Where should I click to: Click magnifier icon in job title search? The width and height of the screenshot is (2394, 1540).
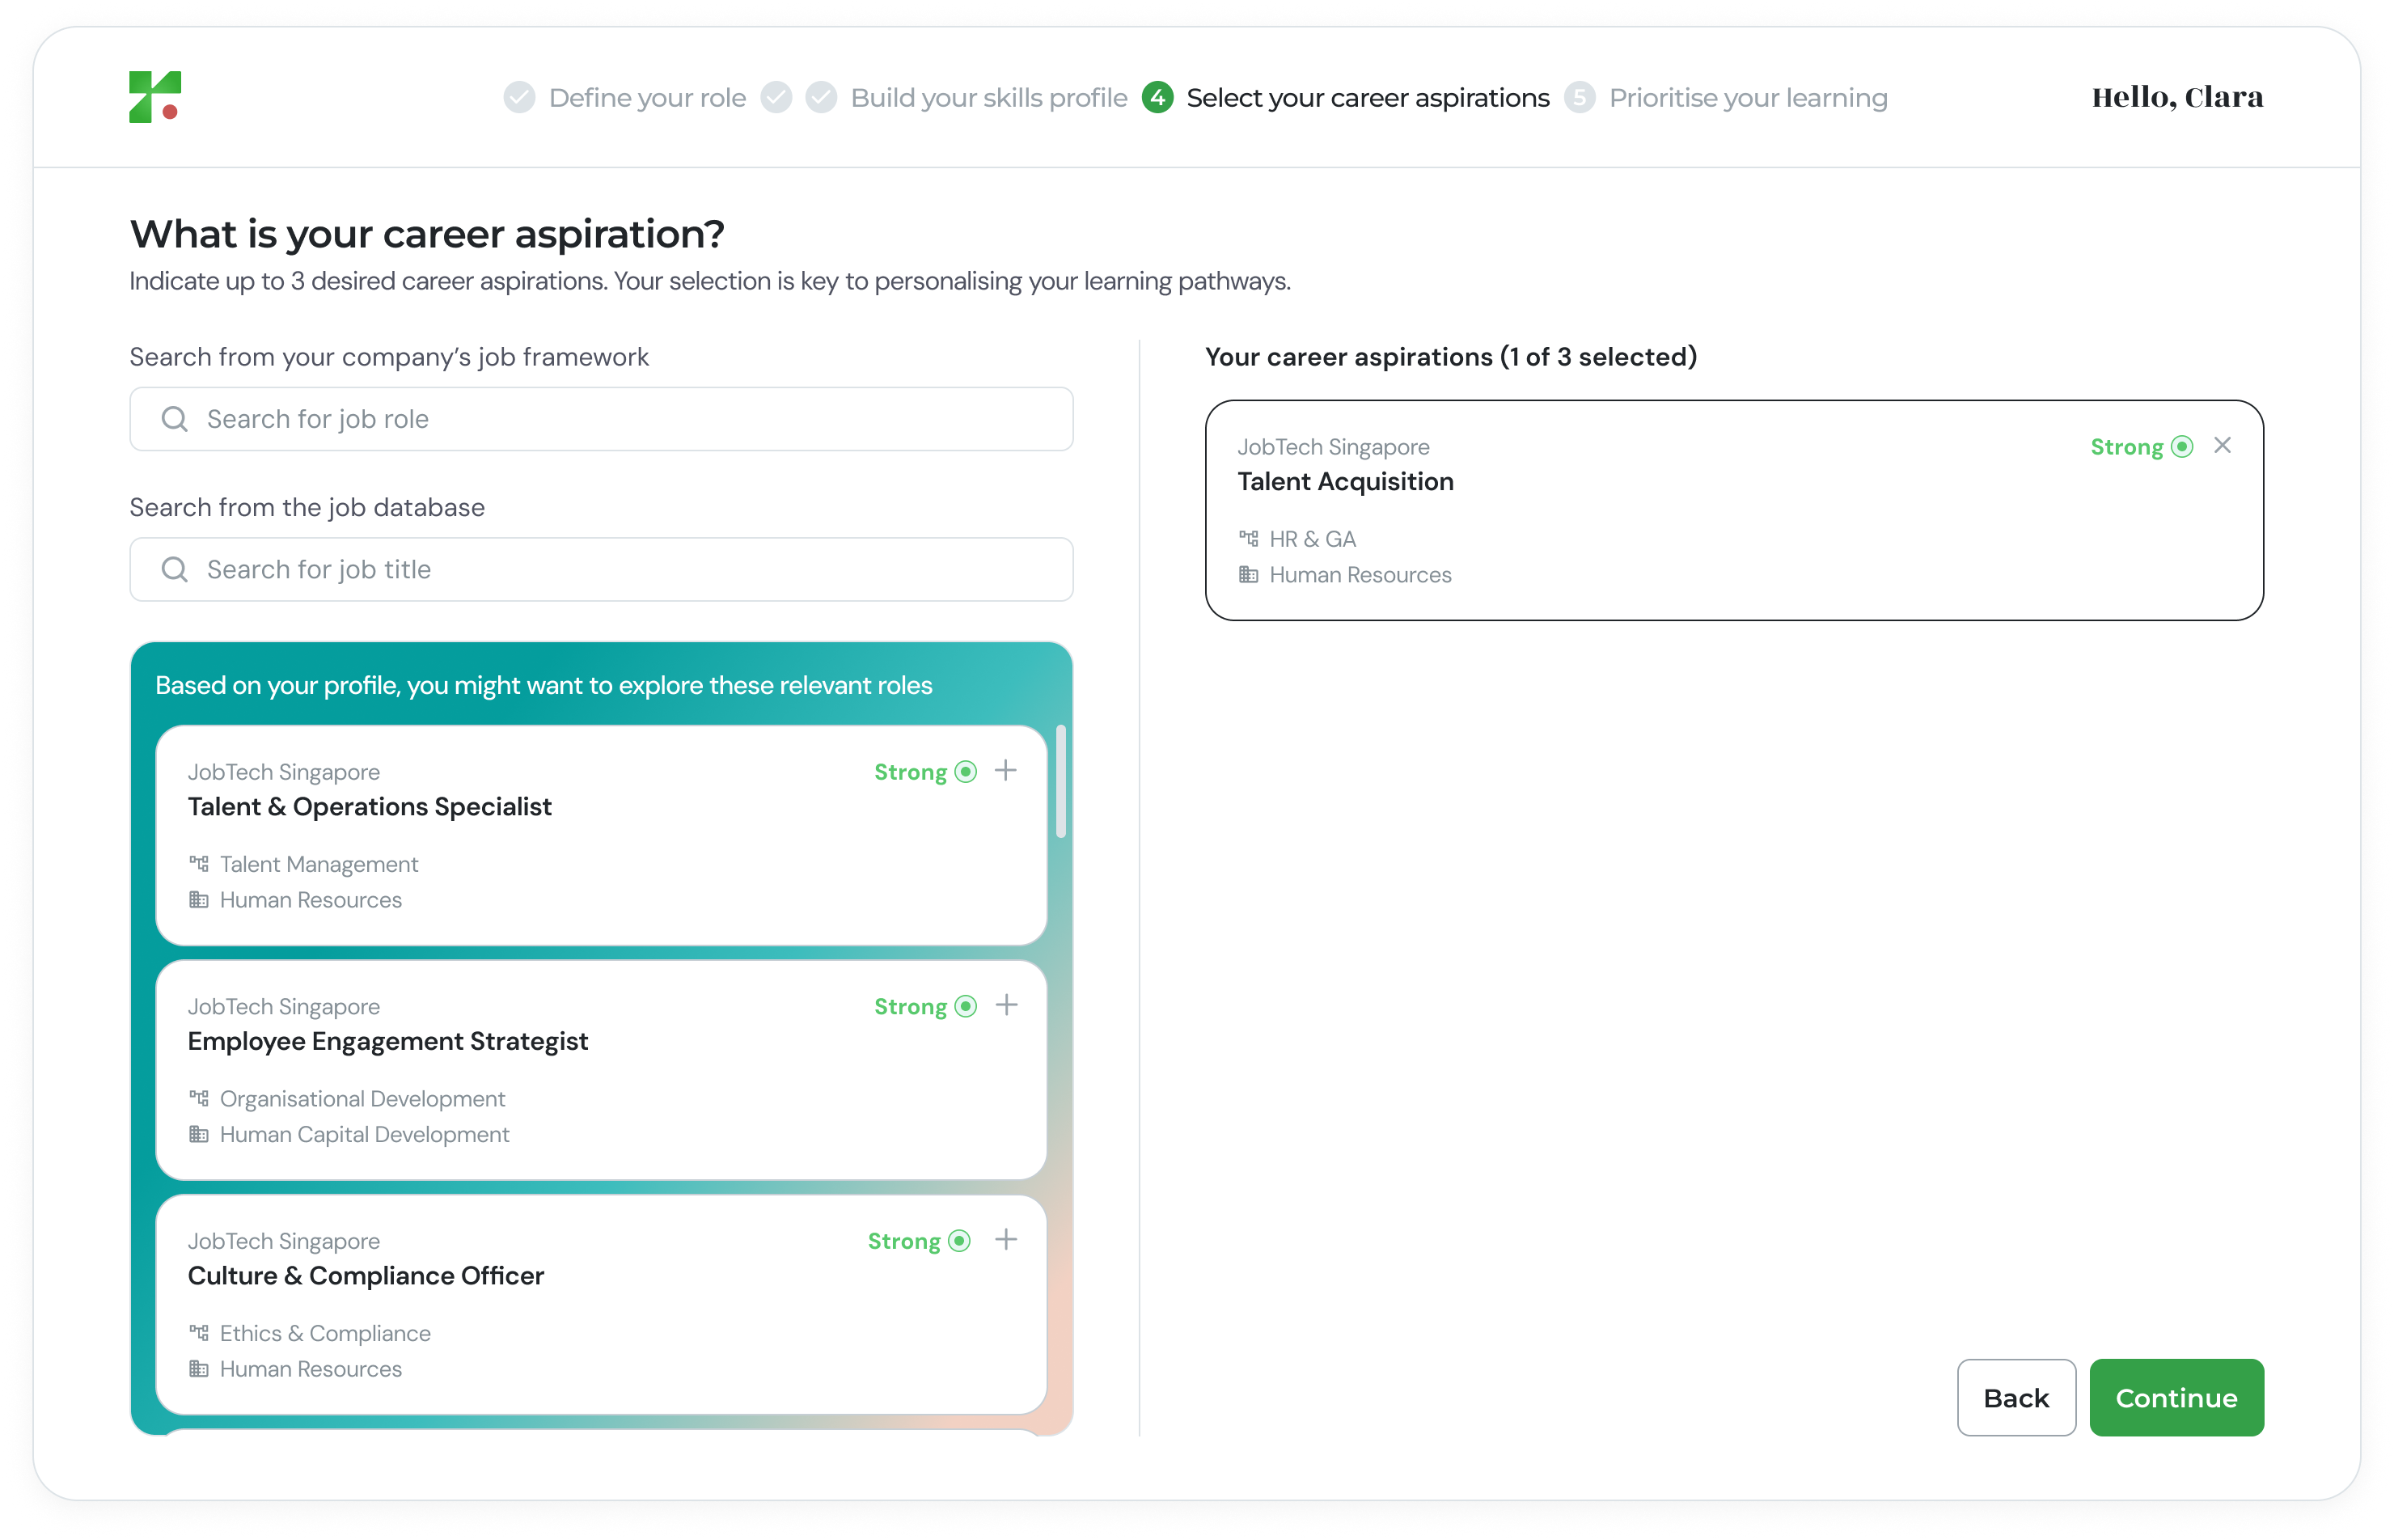pos(175,570)
